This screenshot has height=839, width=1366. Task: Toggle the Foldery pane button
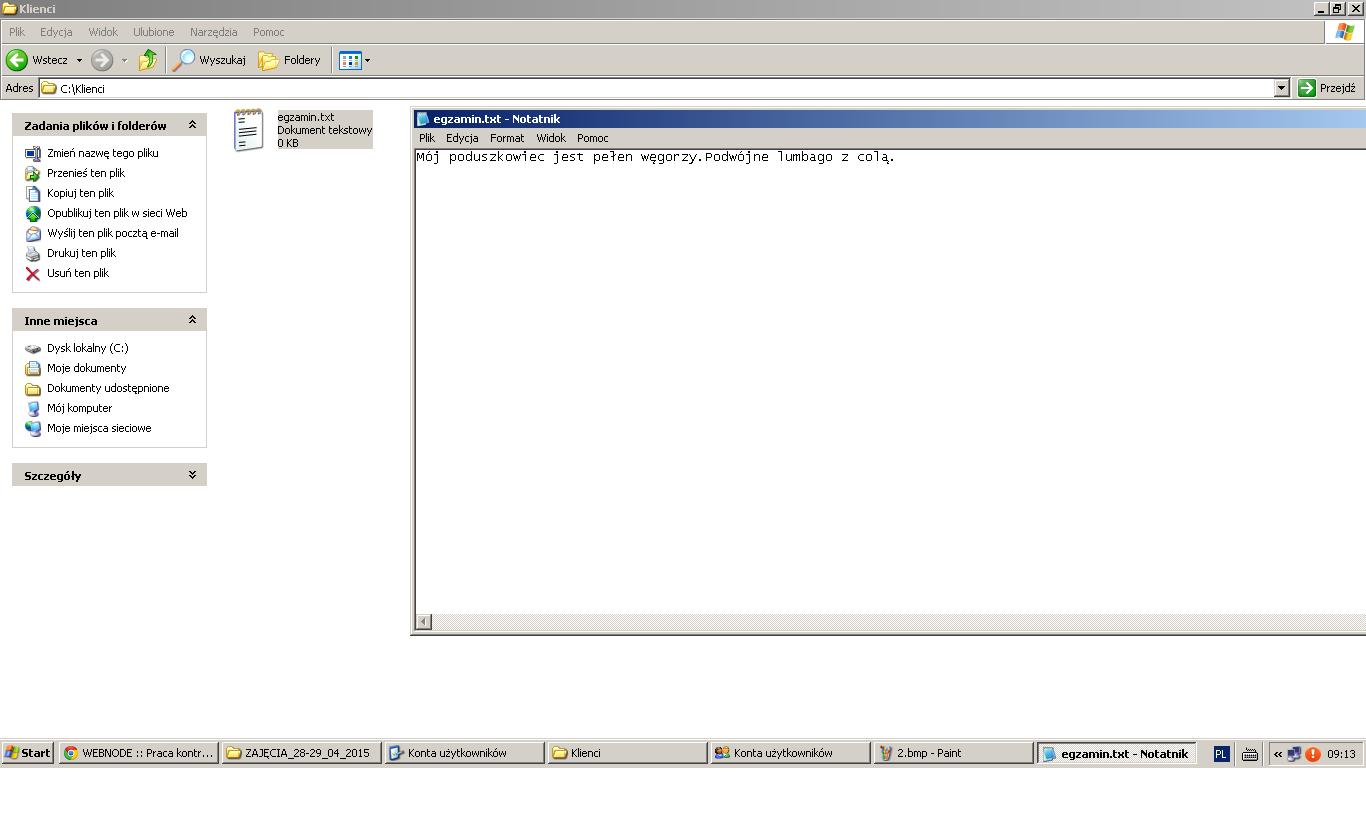290,60
